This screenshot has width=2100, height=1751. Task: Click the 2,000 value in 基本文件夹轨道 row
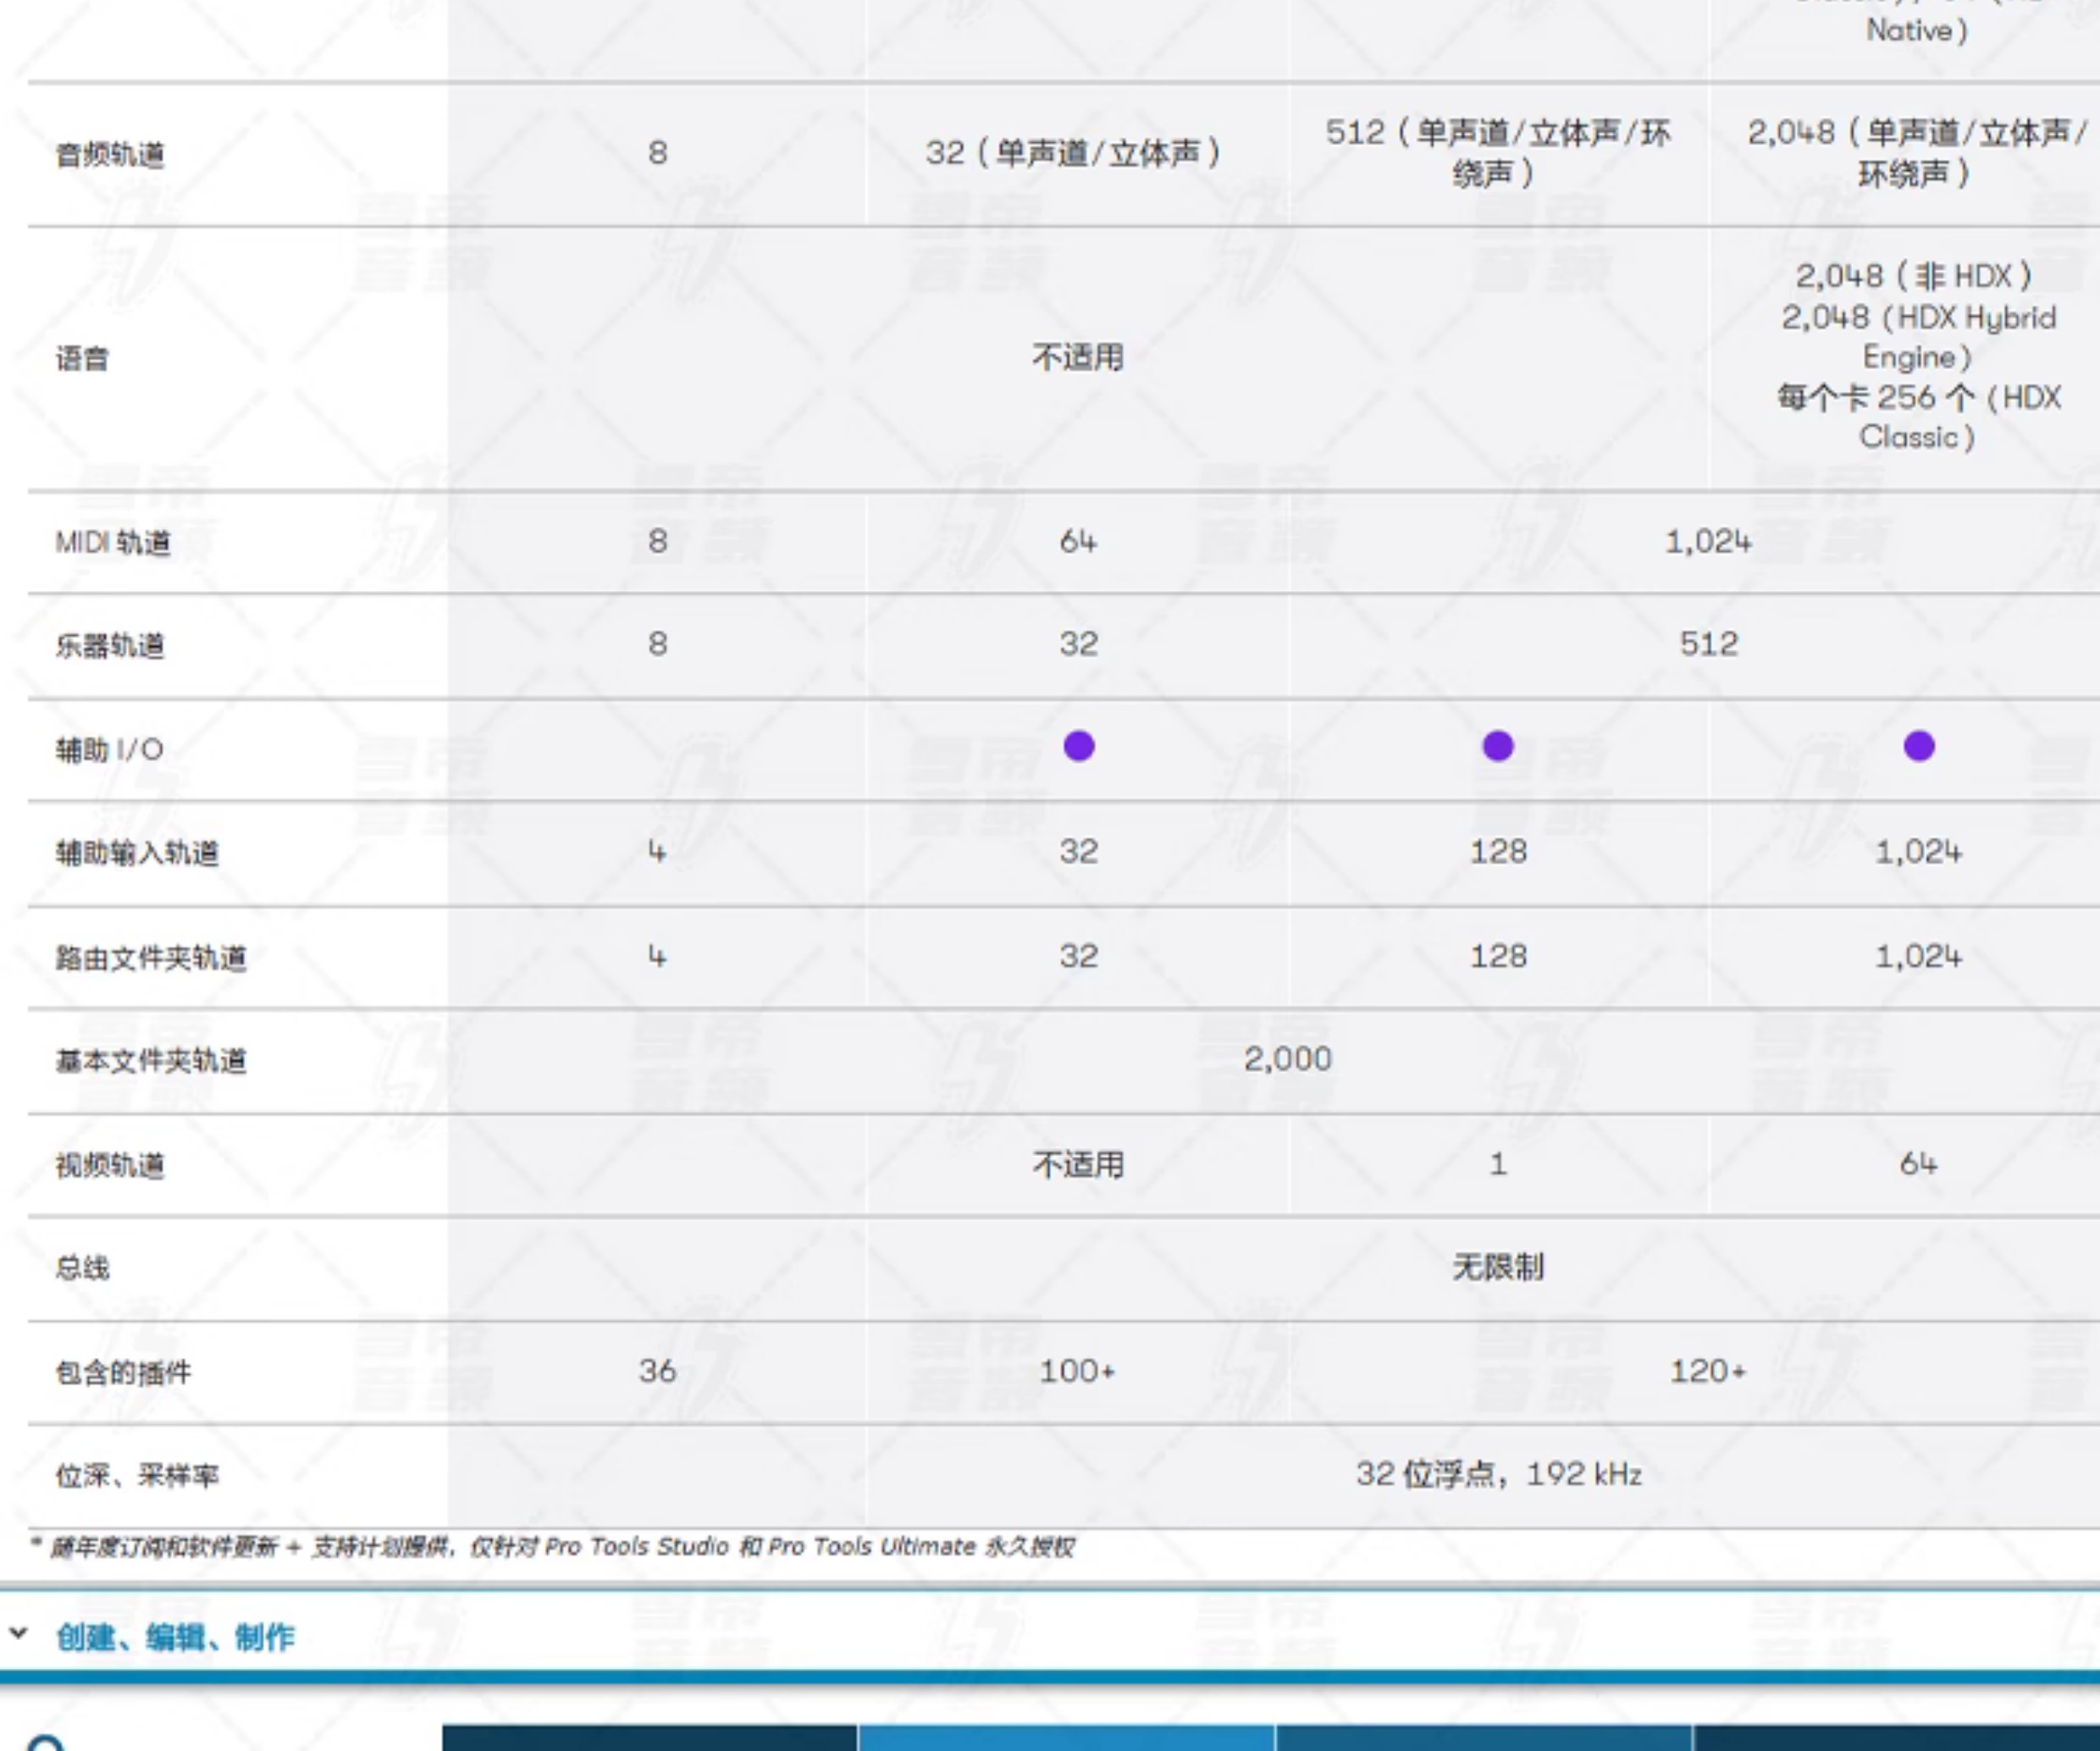(x=1287, y=1059)
